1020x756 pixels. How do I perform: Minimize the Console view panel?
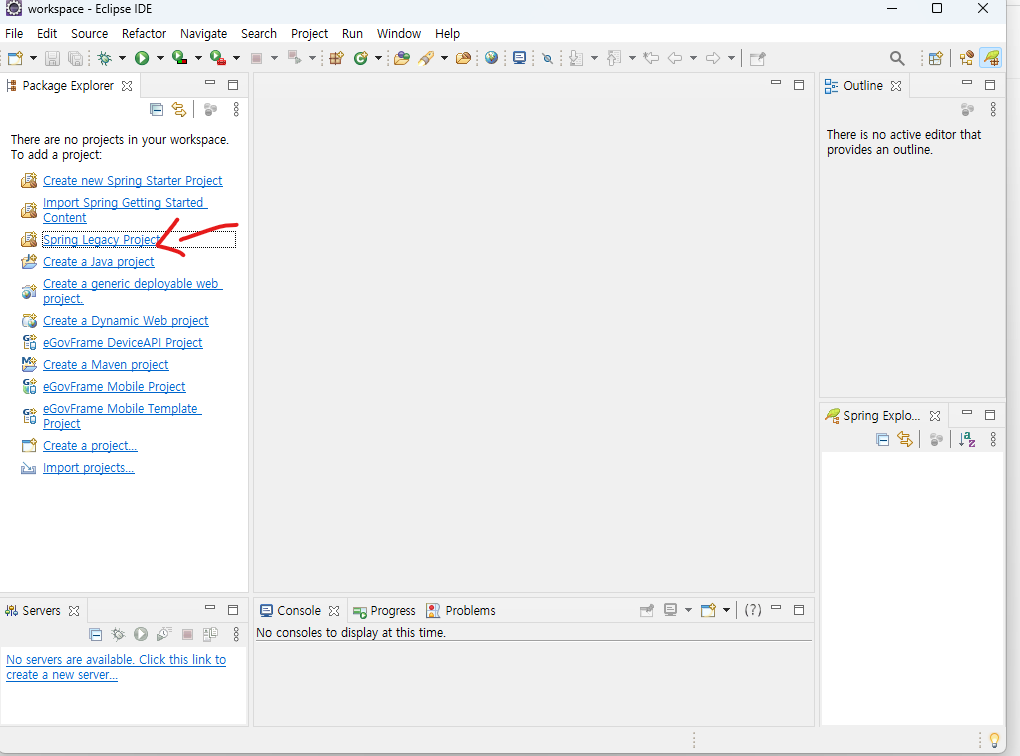(775, 608)
